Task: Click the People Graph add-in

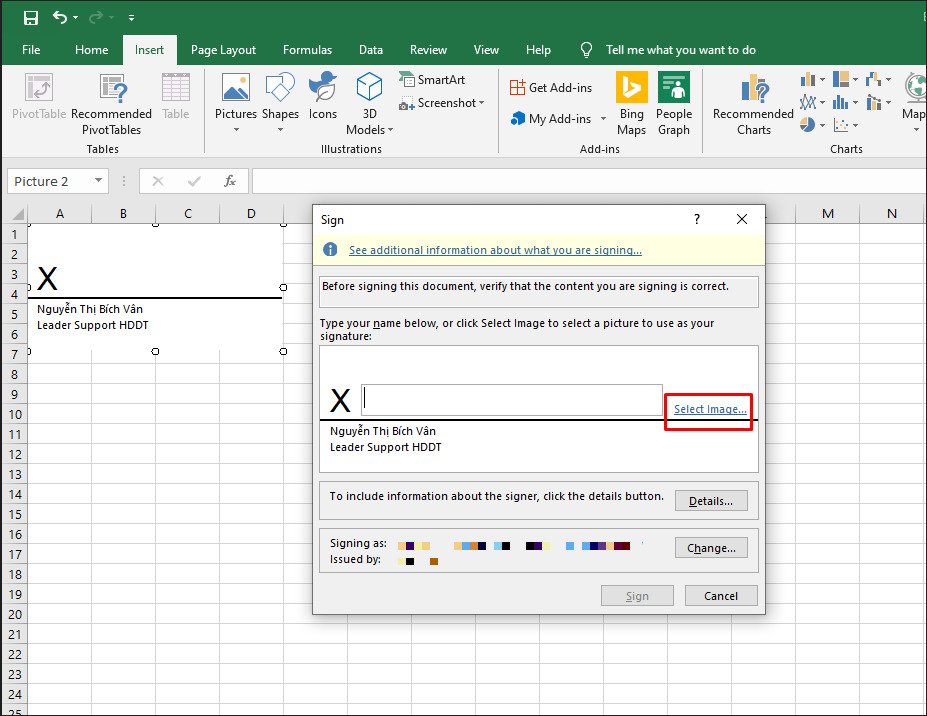Action: coord(674,104)
